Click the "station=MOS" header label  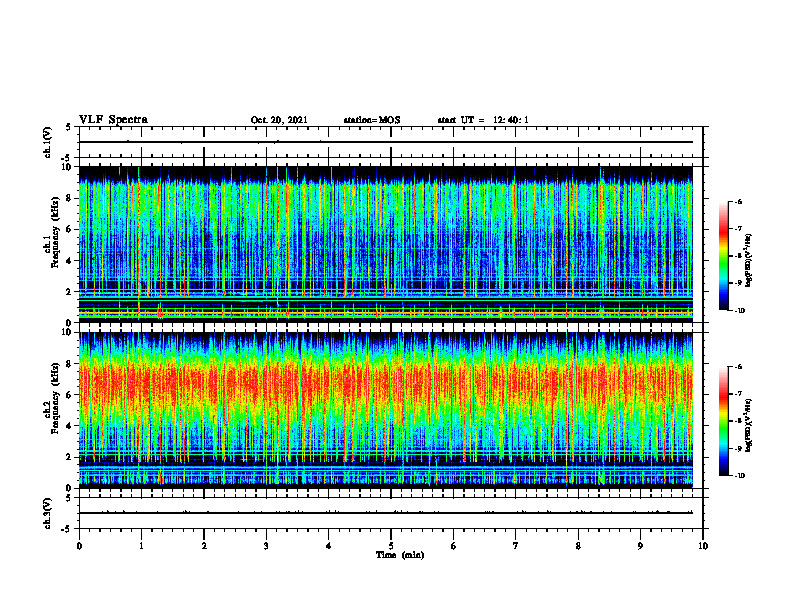click(372, 120)
